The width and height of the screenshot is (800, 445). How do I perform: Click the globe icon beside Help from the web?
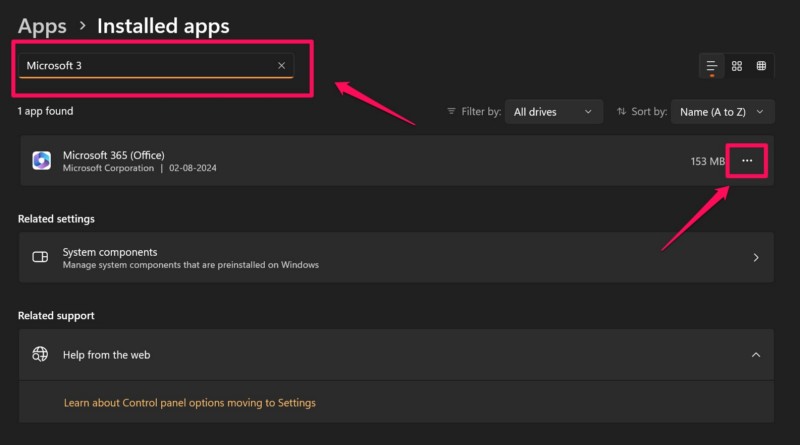tap(40, 354)
